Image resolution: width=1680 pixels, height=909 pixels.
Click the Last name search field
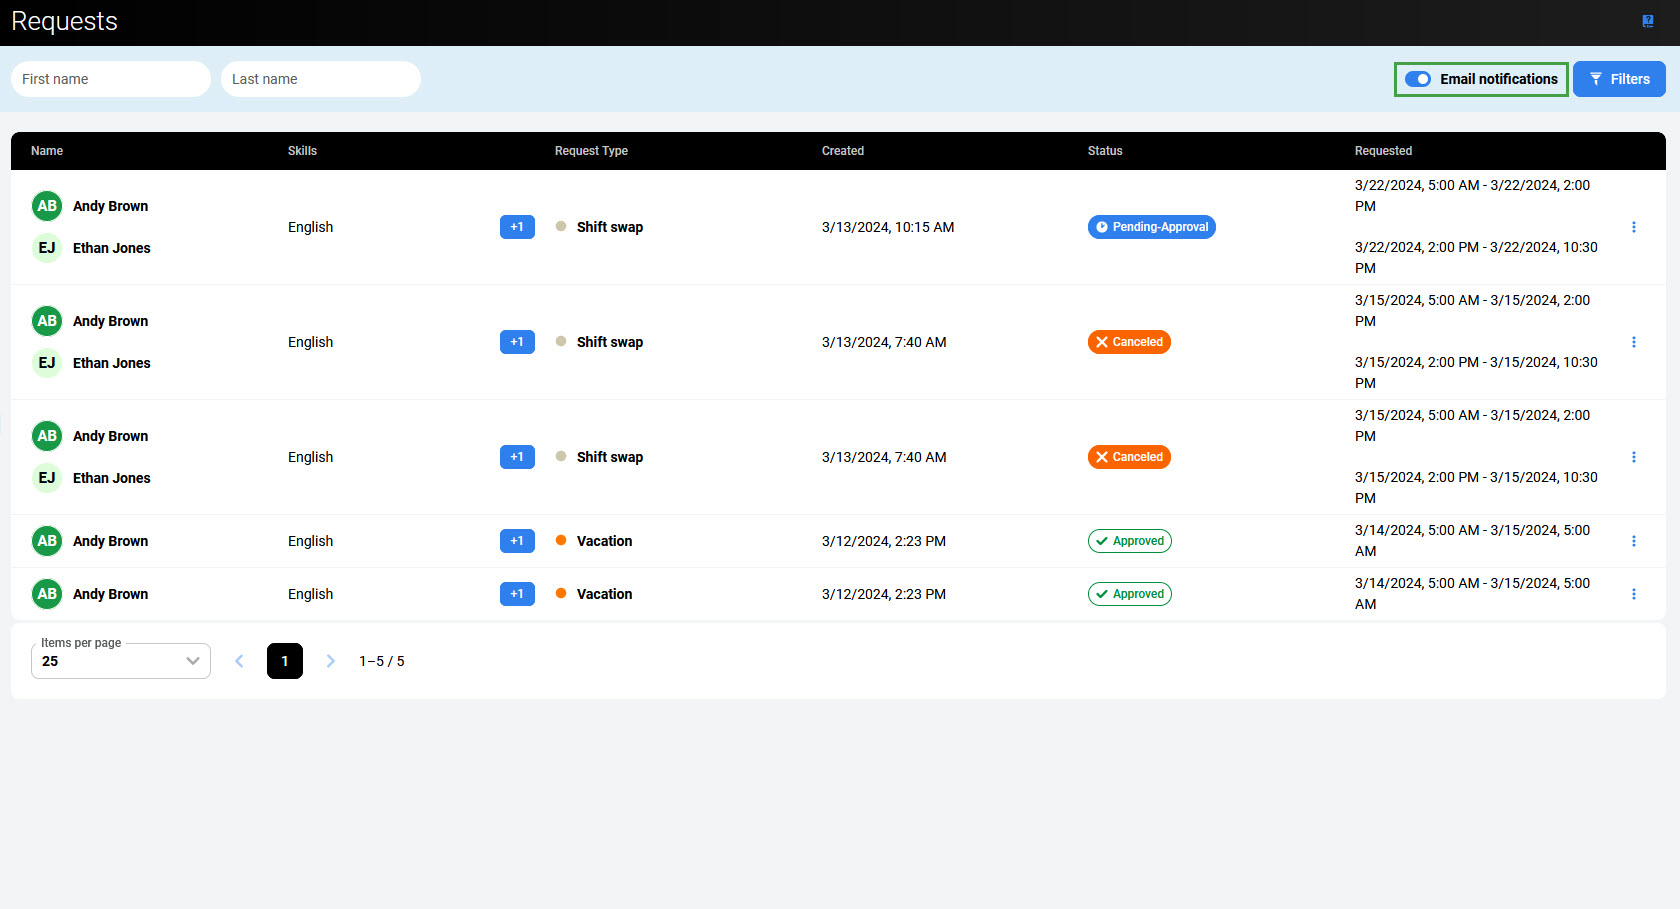[x=321, y=79]
